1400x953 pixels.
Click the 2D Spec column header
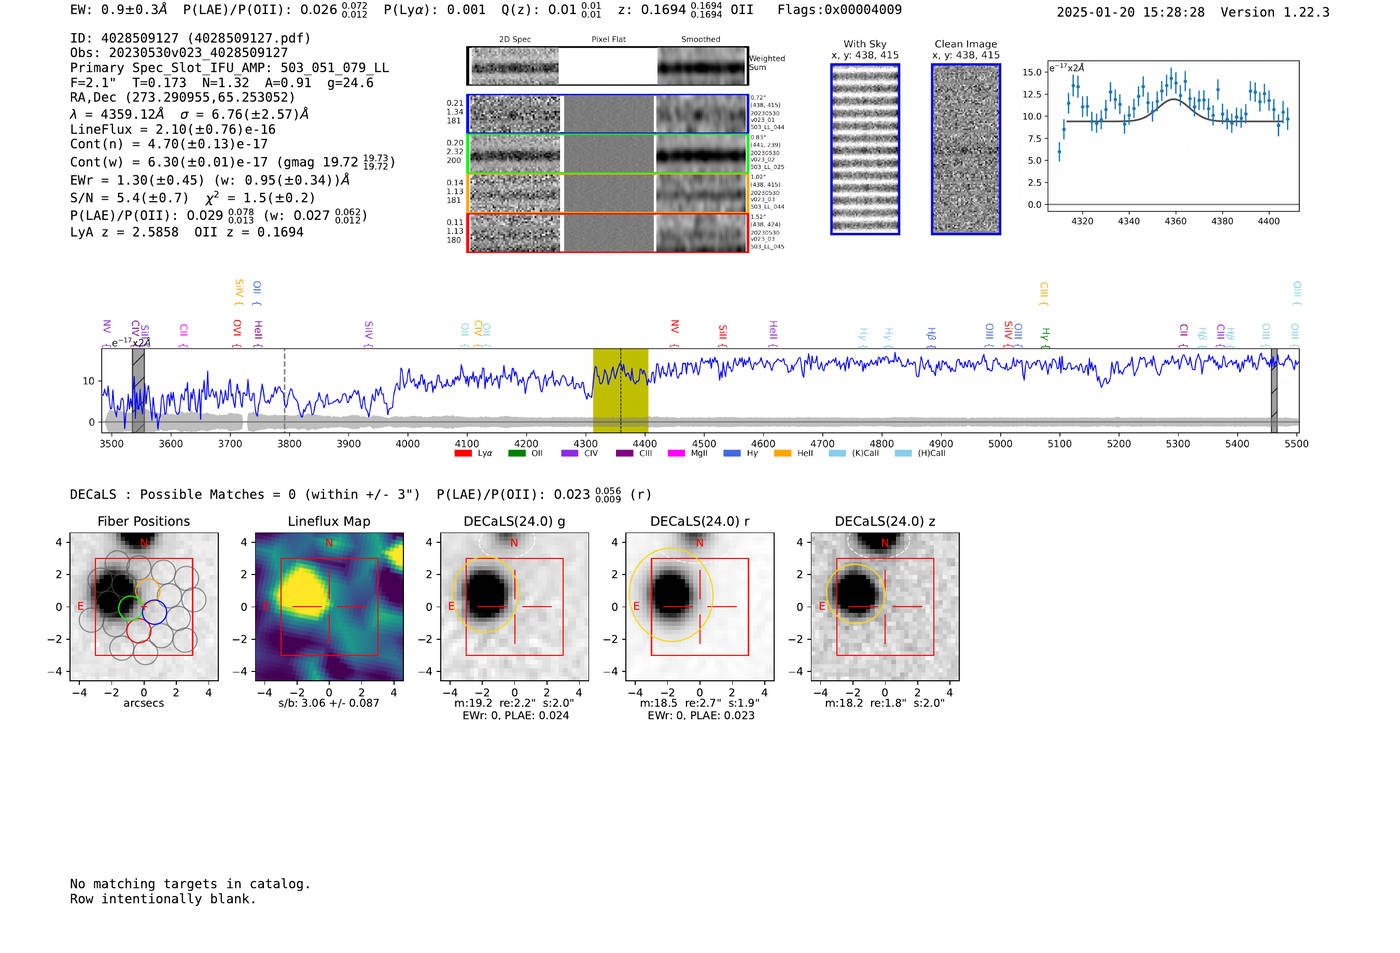tap(515, 40)
